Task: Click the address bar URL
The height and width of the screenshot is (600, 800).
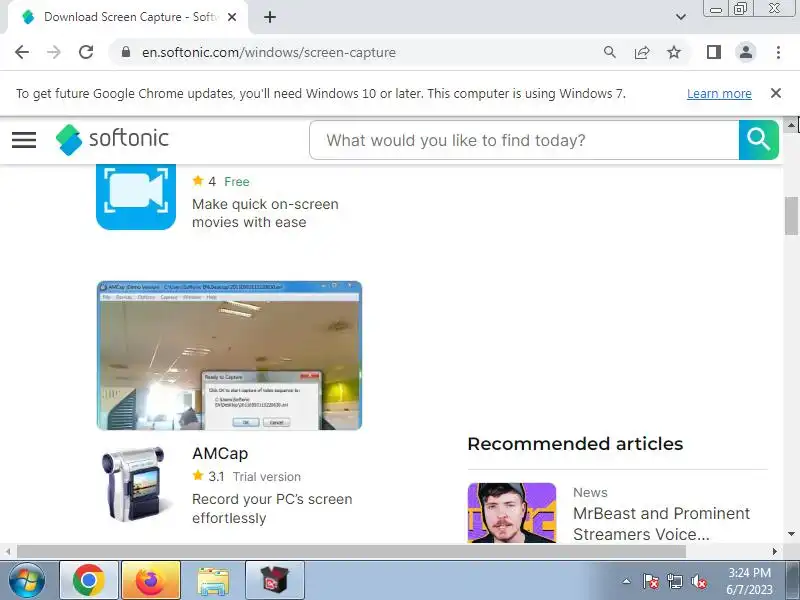Action: tap(269, 53)
